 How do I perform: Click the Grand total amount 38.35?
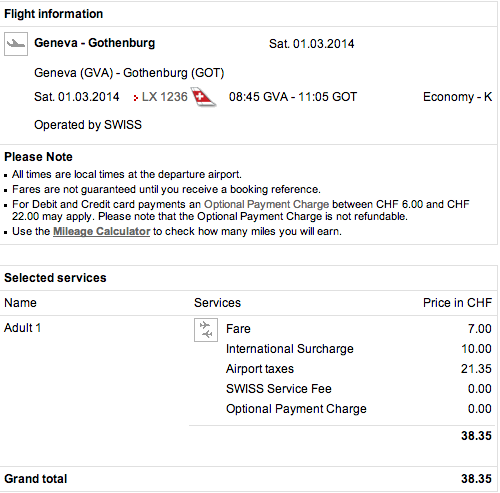[x=476, y=479]
